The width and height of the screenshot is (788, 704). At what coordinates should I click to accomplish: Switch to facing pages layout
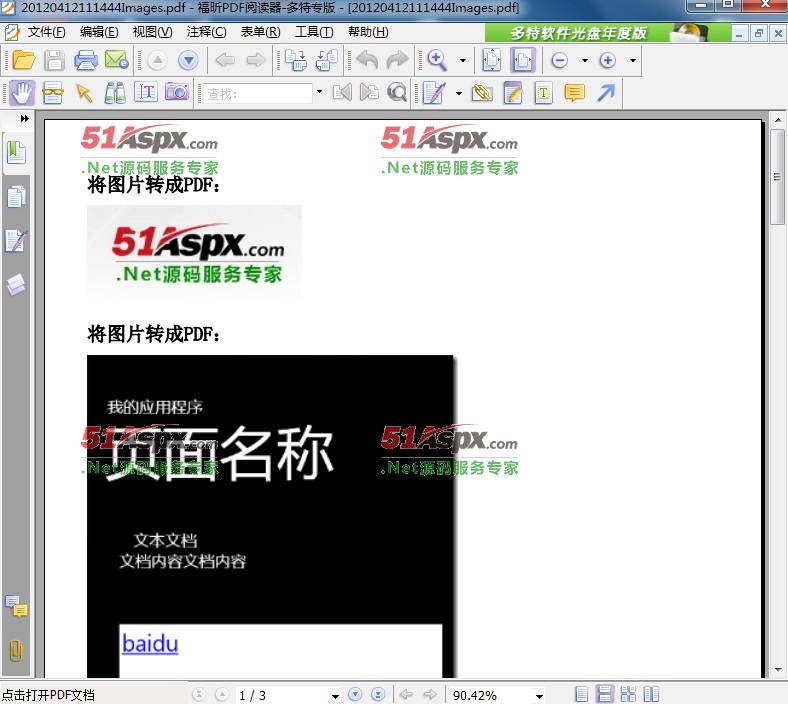(x=651, y=694)
